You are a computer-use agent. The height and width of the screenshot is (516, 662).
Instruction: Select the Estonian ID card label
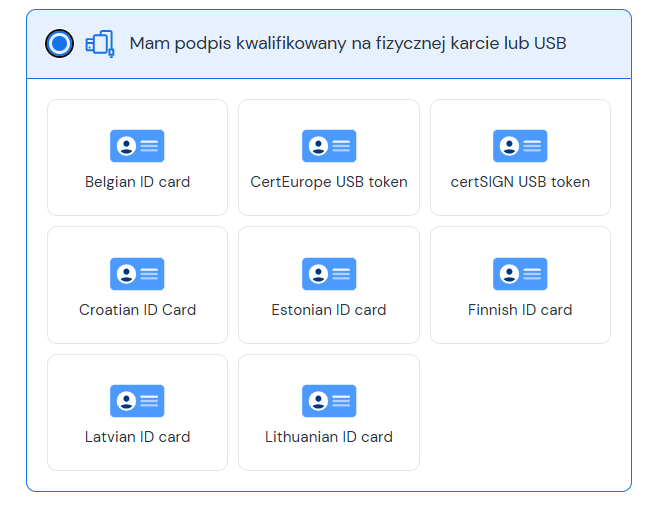[x=329, y=310]
